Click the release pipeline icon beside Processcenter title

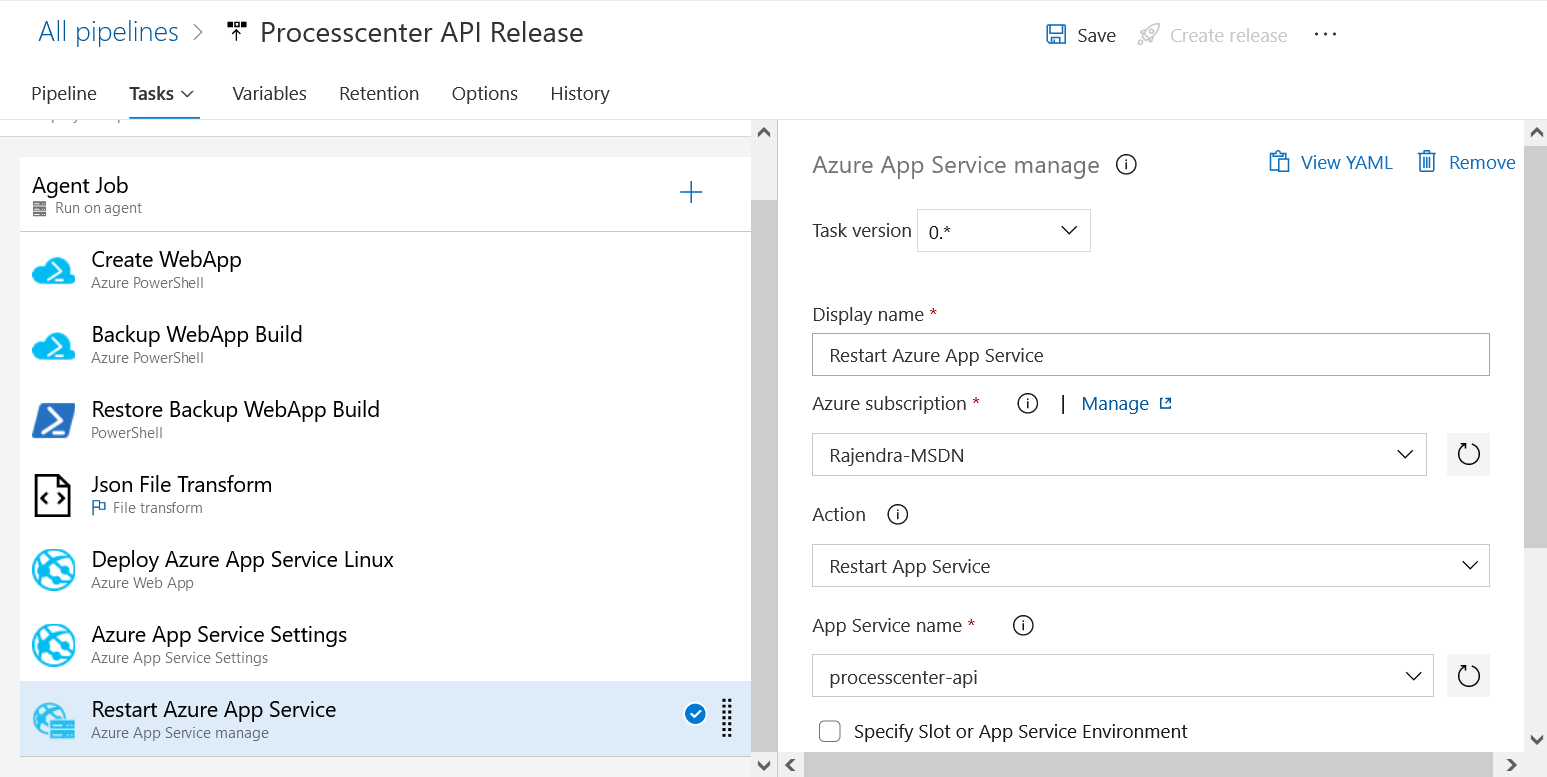click(x=236, y=32)
